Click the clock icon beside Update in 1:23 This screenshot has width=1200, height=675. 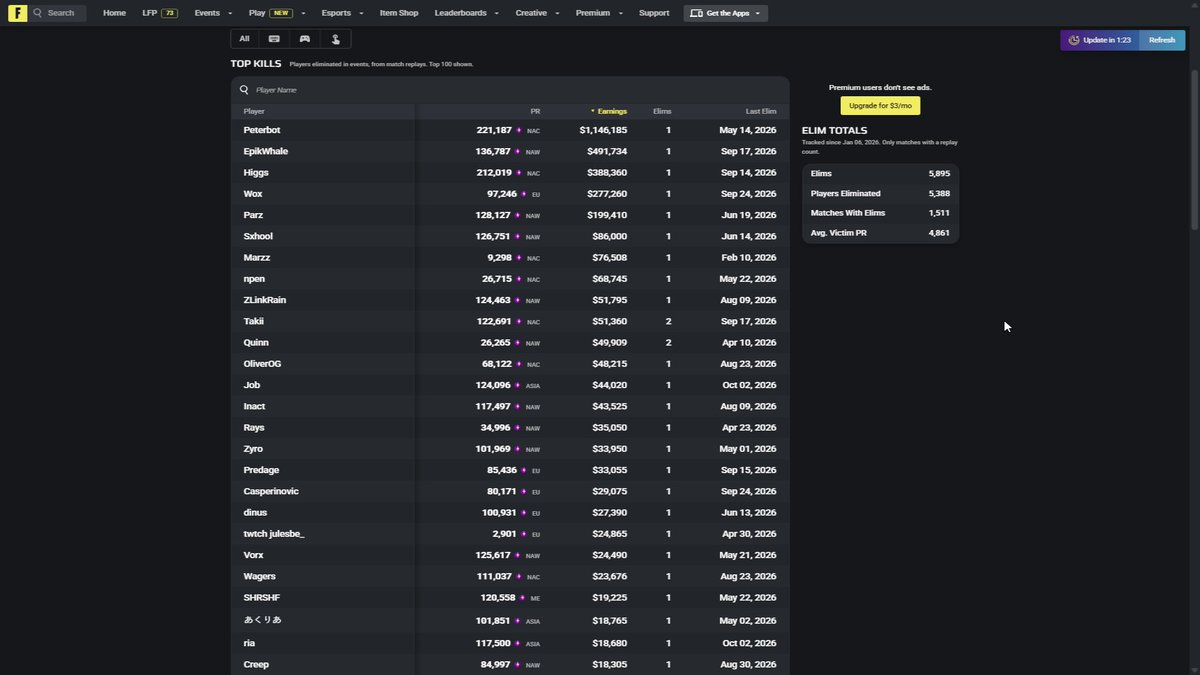tap(1074, 40)
